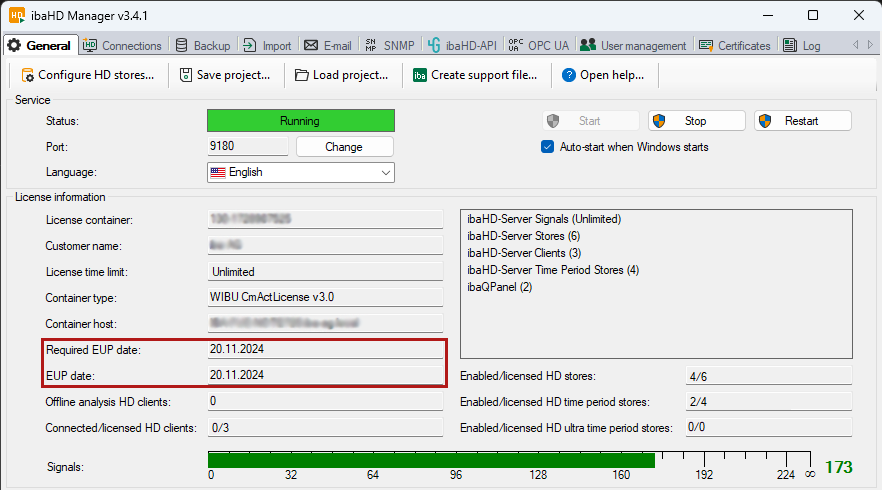Image resolution: width=882 pixels, height=490 pixels.
Task: Go to the E-mail tab
Action: [328, 46]
